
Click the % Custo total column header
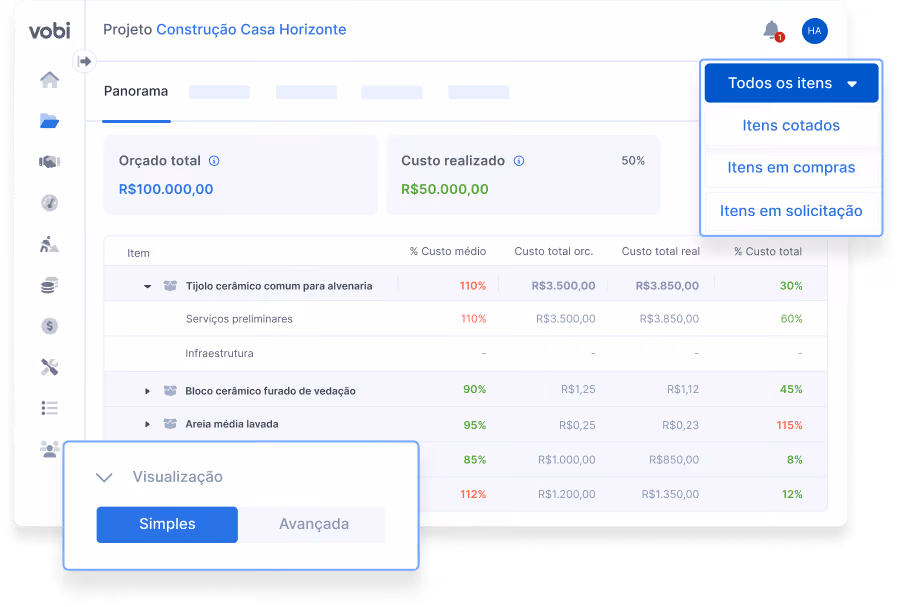coord(768,251)
